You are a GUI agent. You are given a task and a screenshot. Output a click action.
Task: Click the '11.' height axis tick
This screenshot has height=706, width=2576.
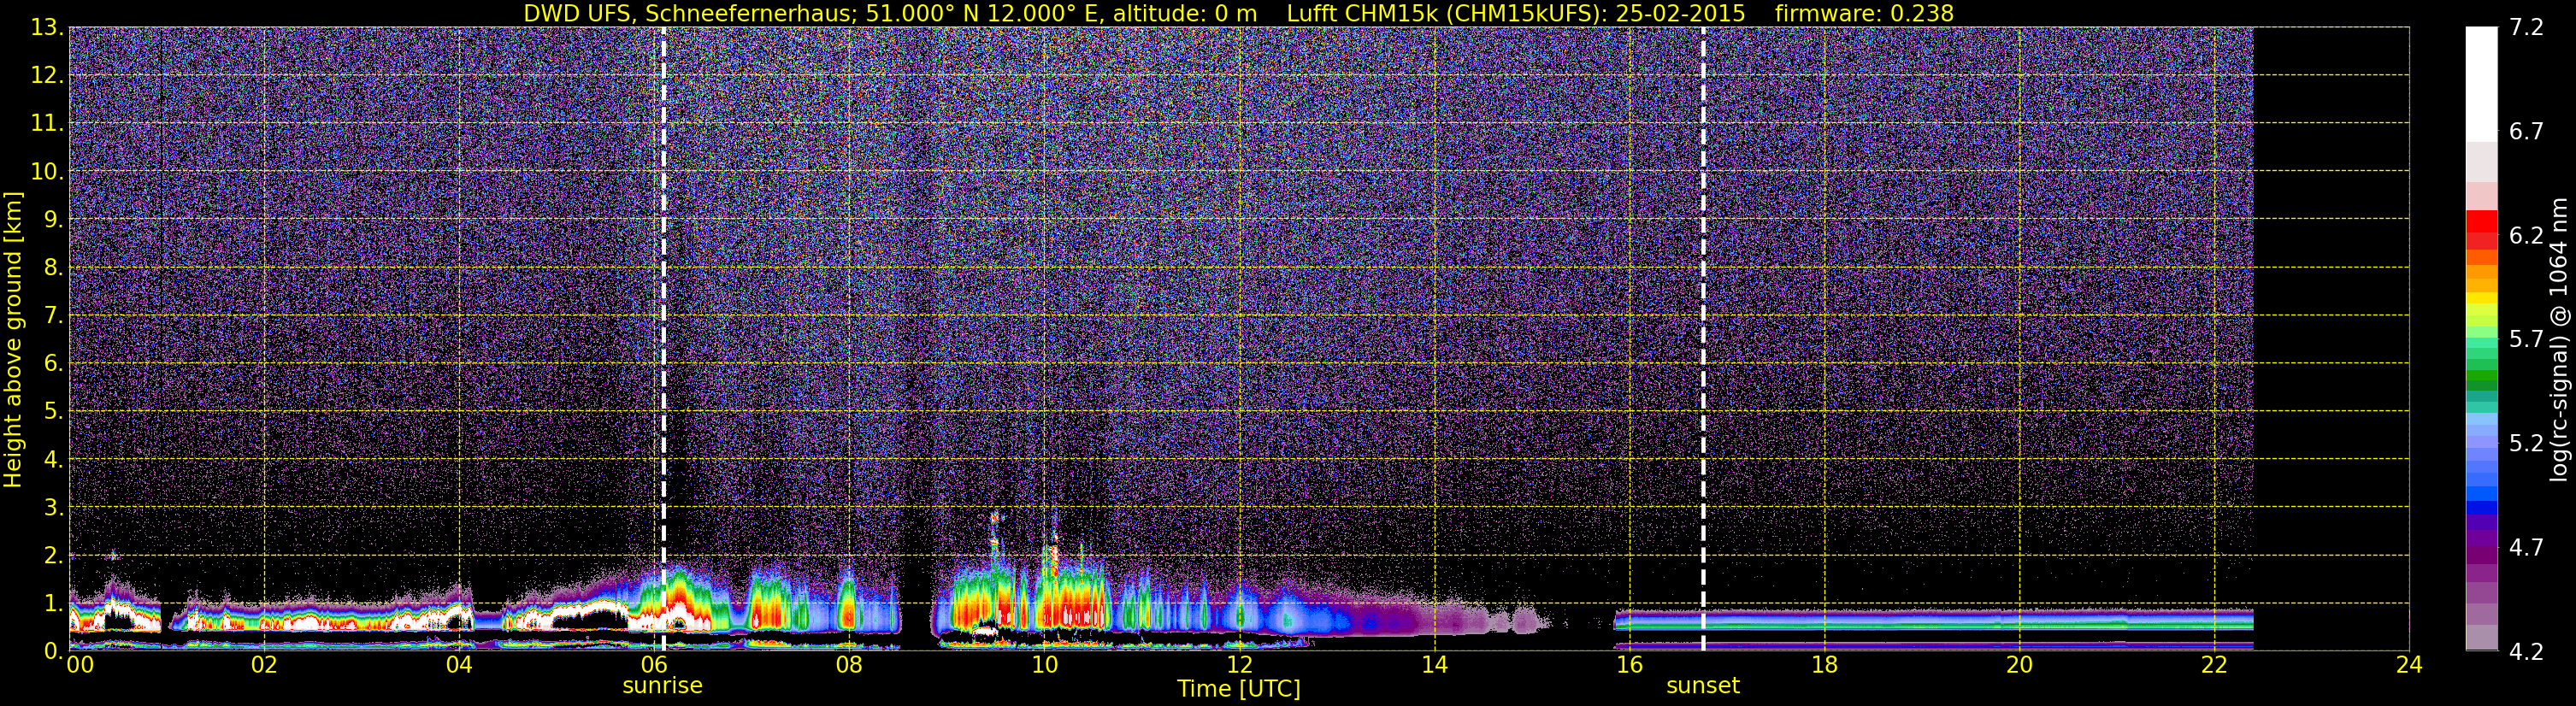46,123
